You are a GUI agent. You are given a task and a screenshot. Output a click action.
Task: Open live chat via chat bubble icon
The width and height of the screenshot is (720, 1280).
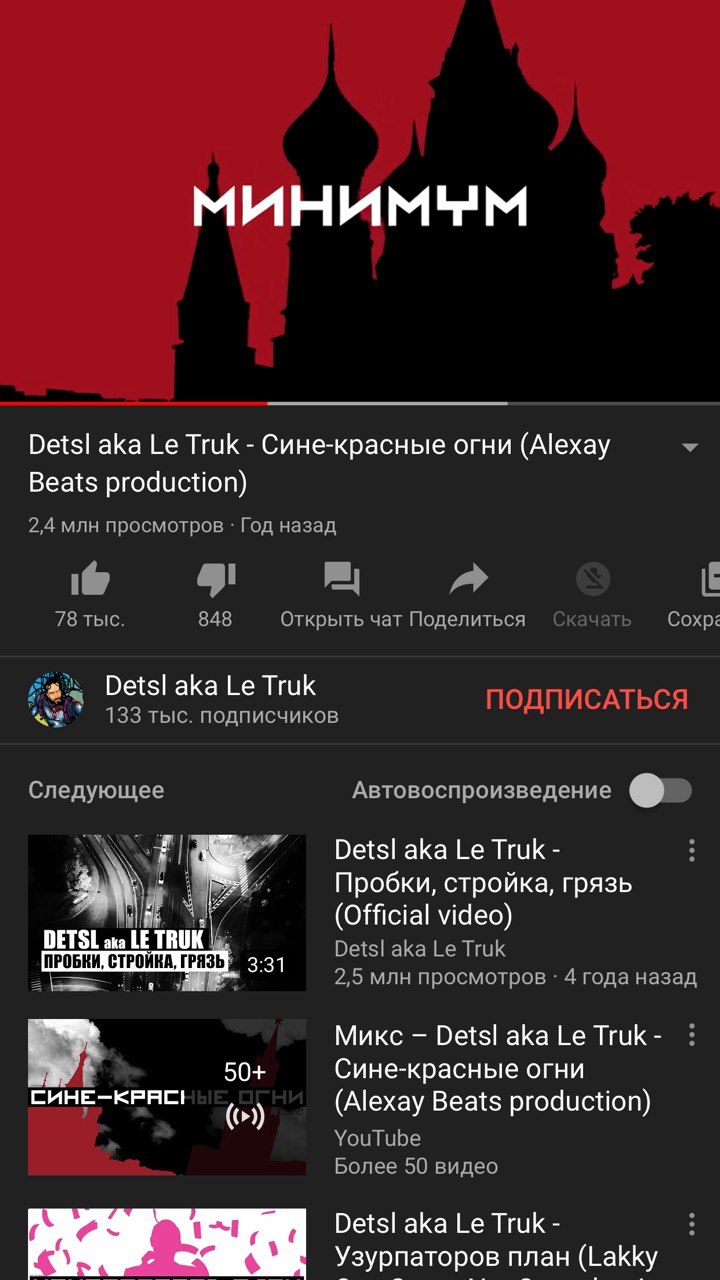point(341,579)
